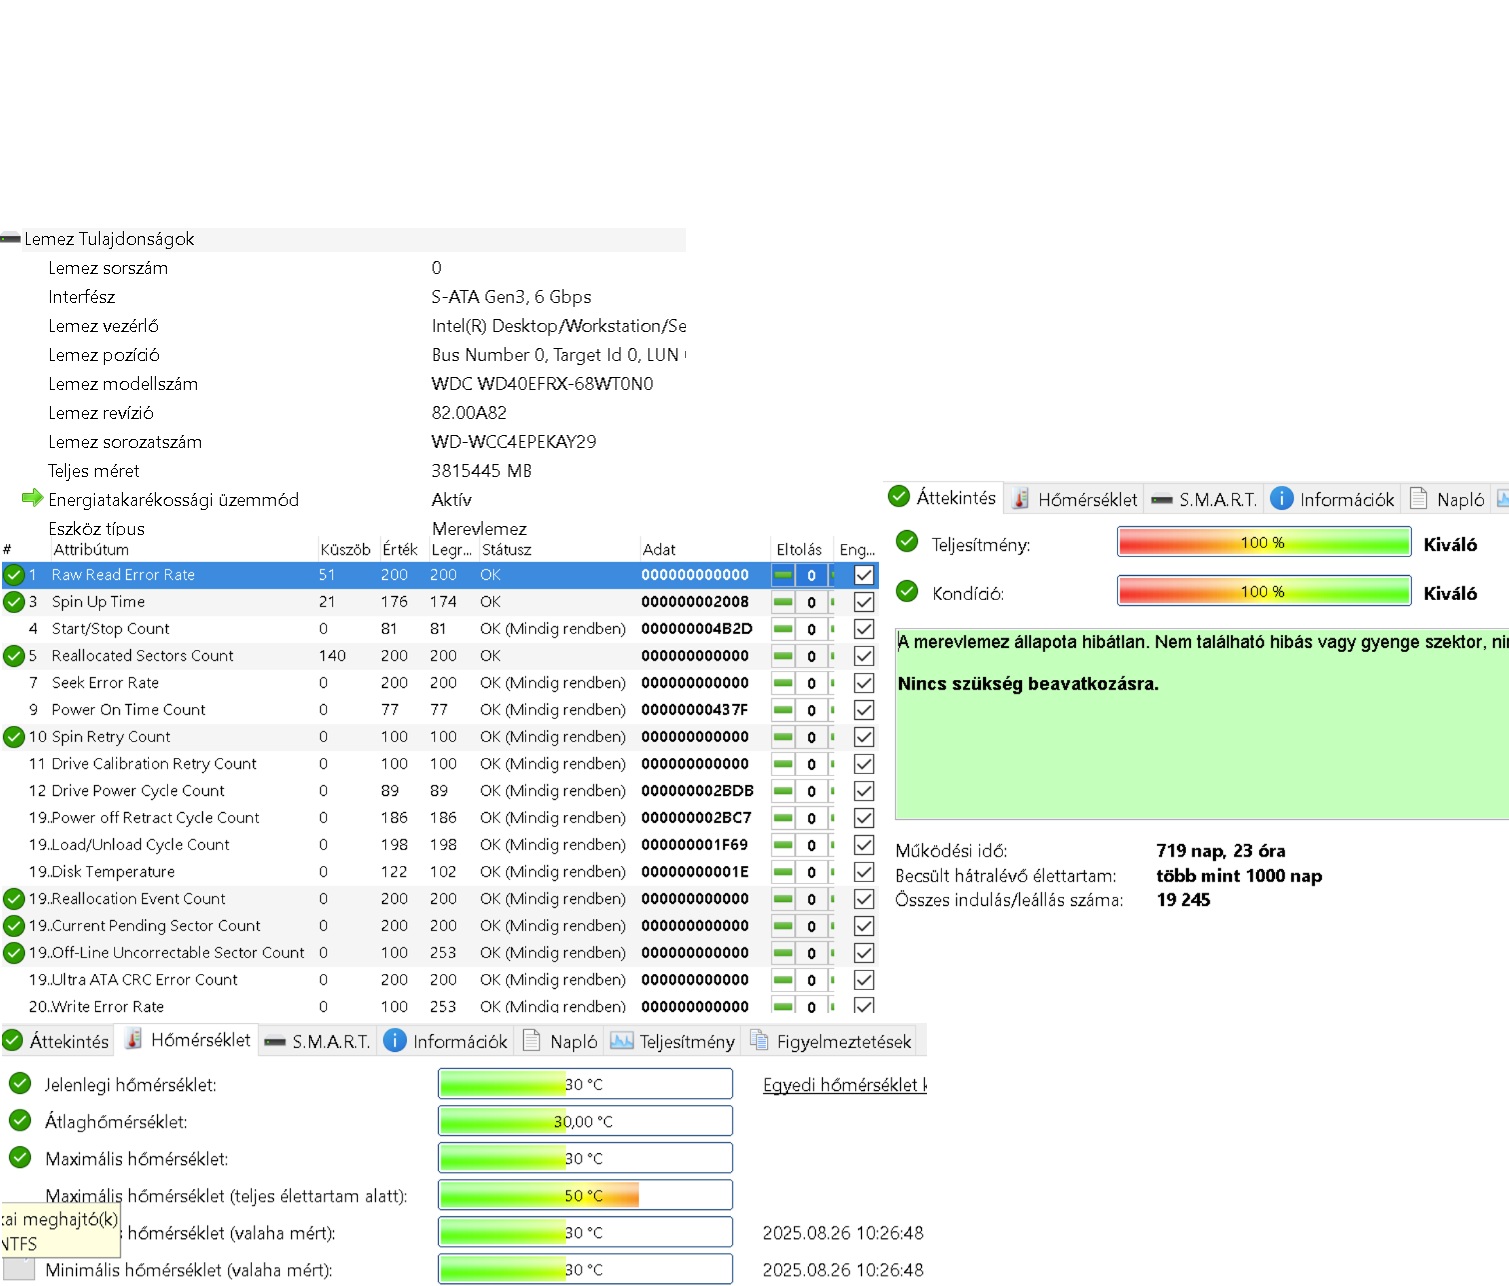Click the Kondíció 100 % health bar
The image size is (1509, 1286).
point(1263,592)
